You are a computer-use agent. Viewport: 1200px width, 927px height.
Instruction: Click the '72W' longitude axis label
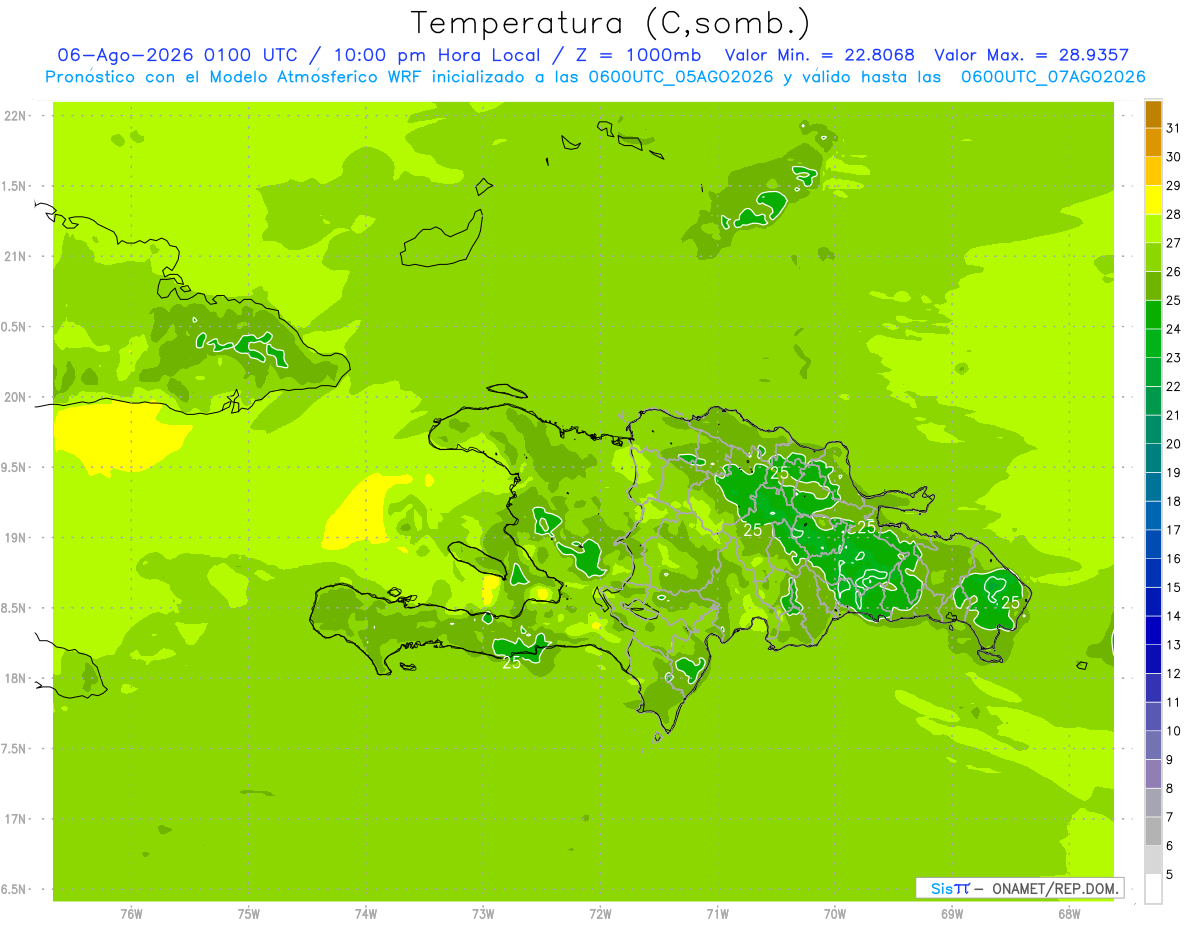(x=600, y=914)
